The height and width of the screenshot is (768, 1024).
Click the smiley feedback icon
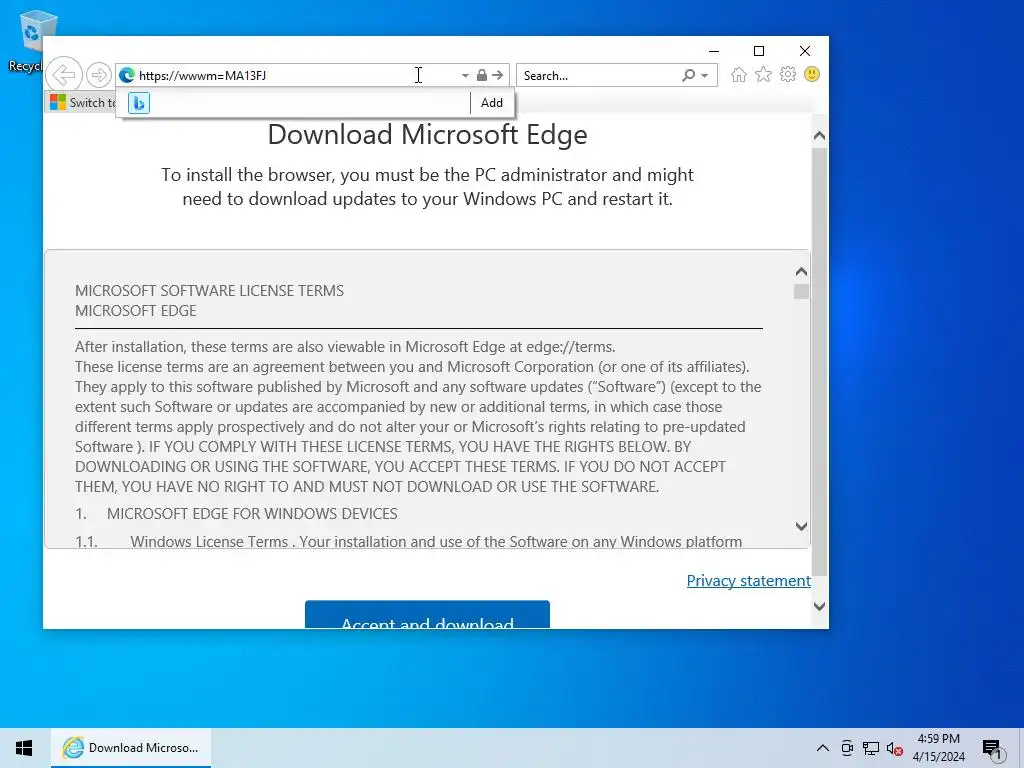pos(812,74)
